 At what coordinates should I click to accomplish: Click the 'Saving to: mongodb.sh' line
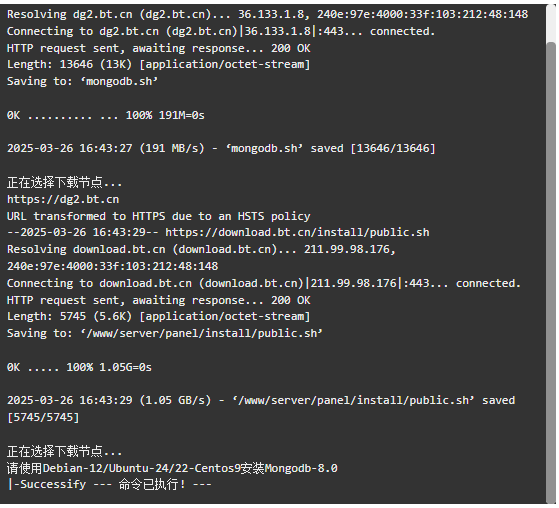pyautogui.click(x=82, y=81)
